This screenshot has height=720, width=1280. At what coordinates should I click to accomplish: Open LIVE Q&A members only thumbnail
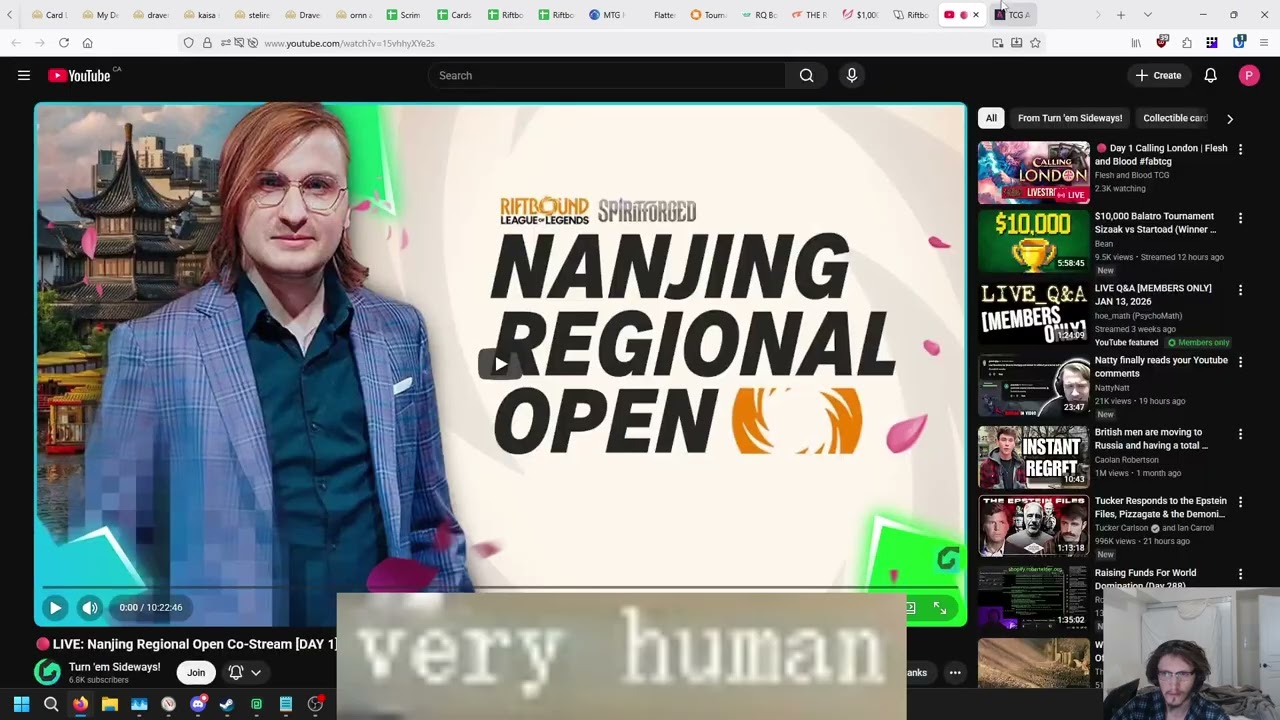click(x=1033, y=313)
